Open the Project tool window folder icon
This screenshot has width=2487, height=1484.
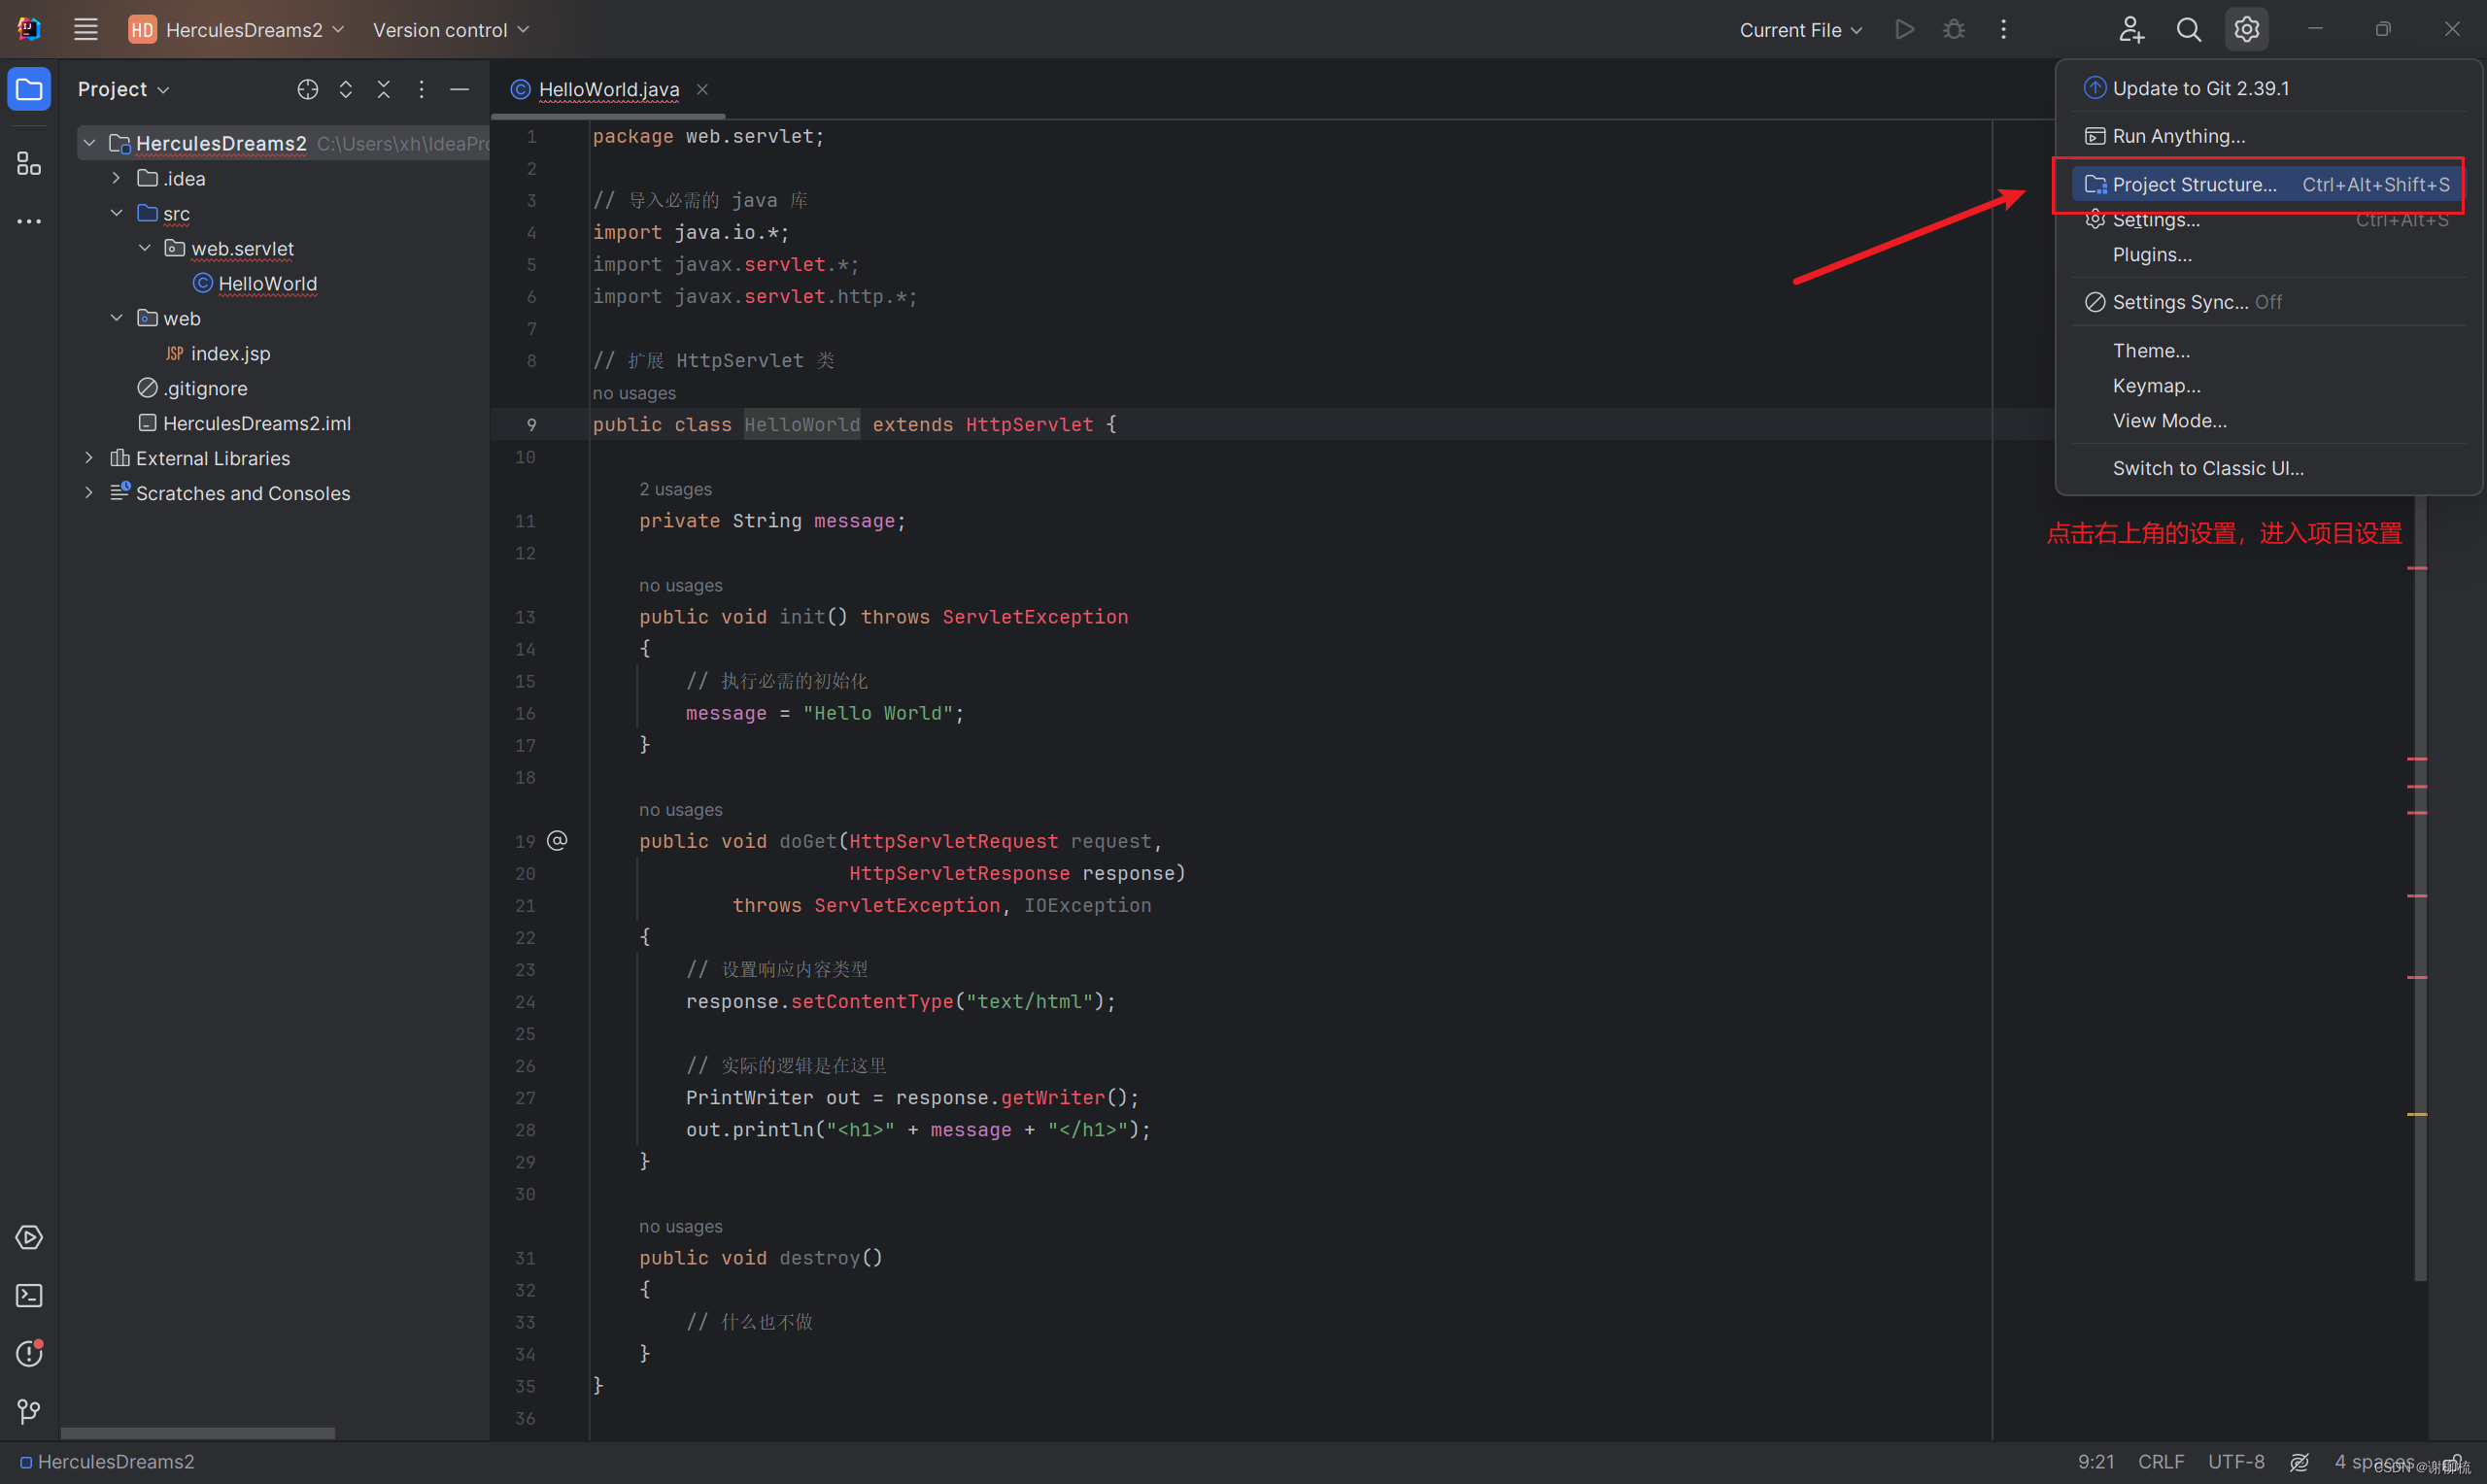point(28,88)
